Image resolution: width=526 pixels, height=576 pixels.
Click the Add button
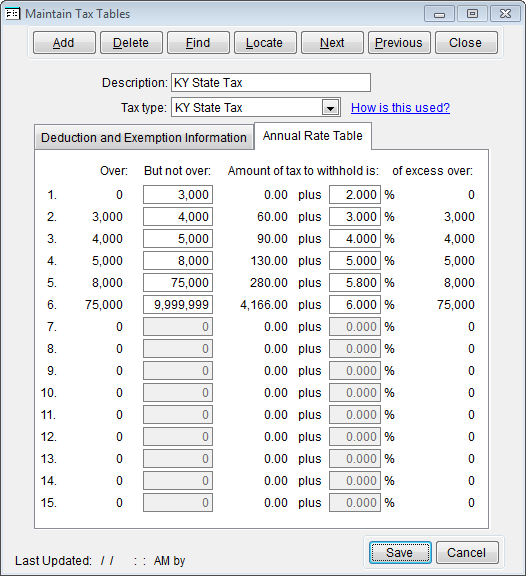coord(64,43)
